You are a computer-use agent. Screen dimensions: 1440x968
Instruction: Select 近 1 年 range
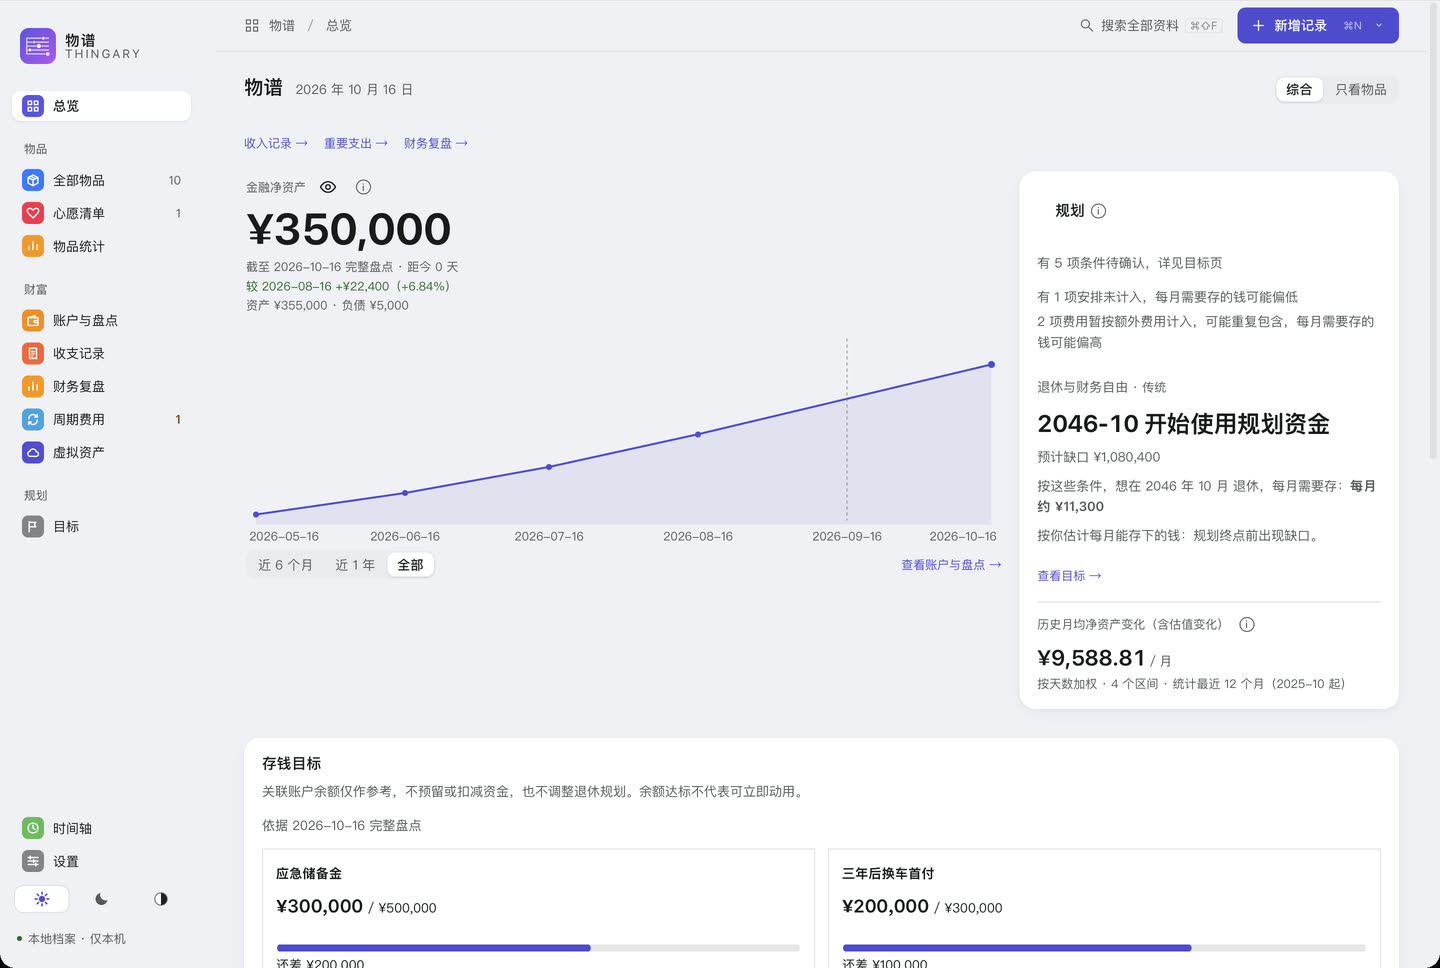[x=355, y=565]
